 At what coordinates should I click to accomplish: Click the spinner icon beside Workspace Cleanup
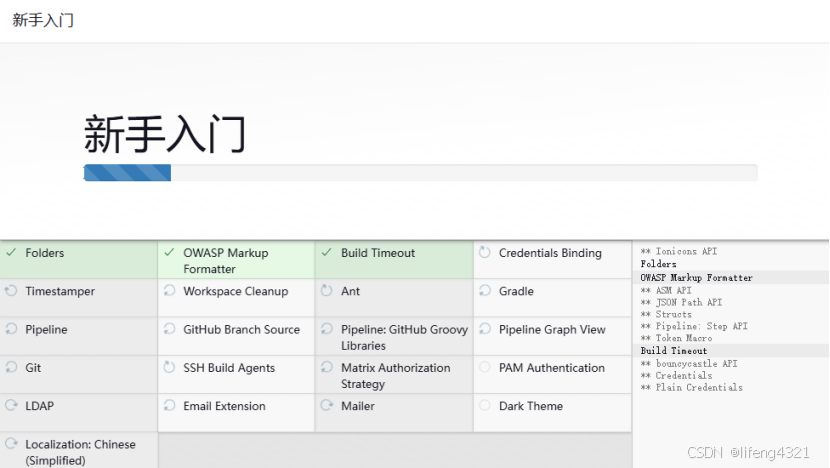click(x=169, y=291)
